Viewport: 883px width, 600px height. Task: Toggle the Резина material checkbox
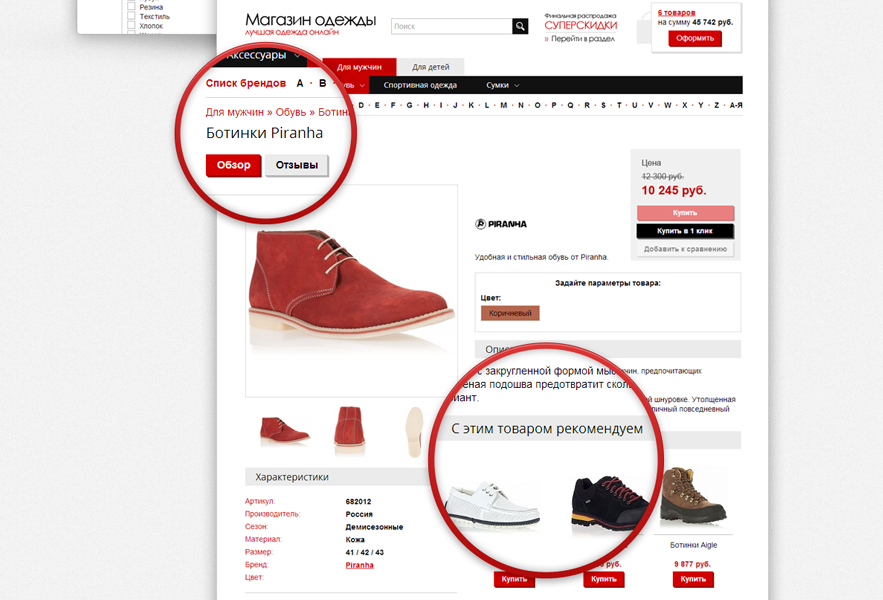pyautogui.click(x=131, y=7)
